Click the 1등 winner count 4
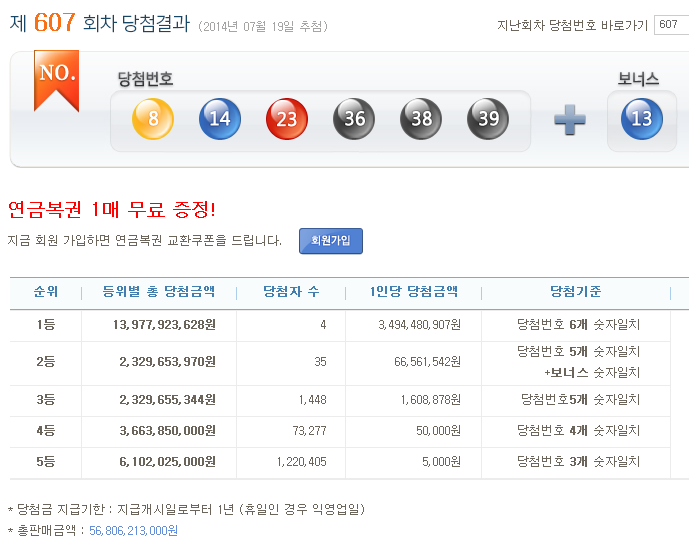Screen dimensions: 689x551 pos(323,325)
